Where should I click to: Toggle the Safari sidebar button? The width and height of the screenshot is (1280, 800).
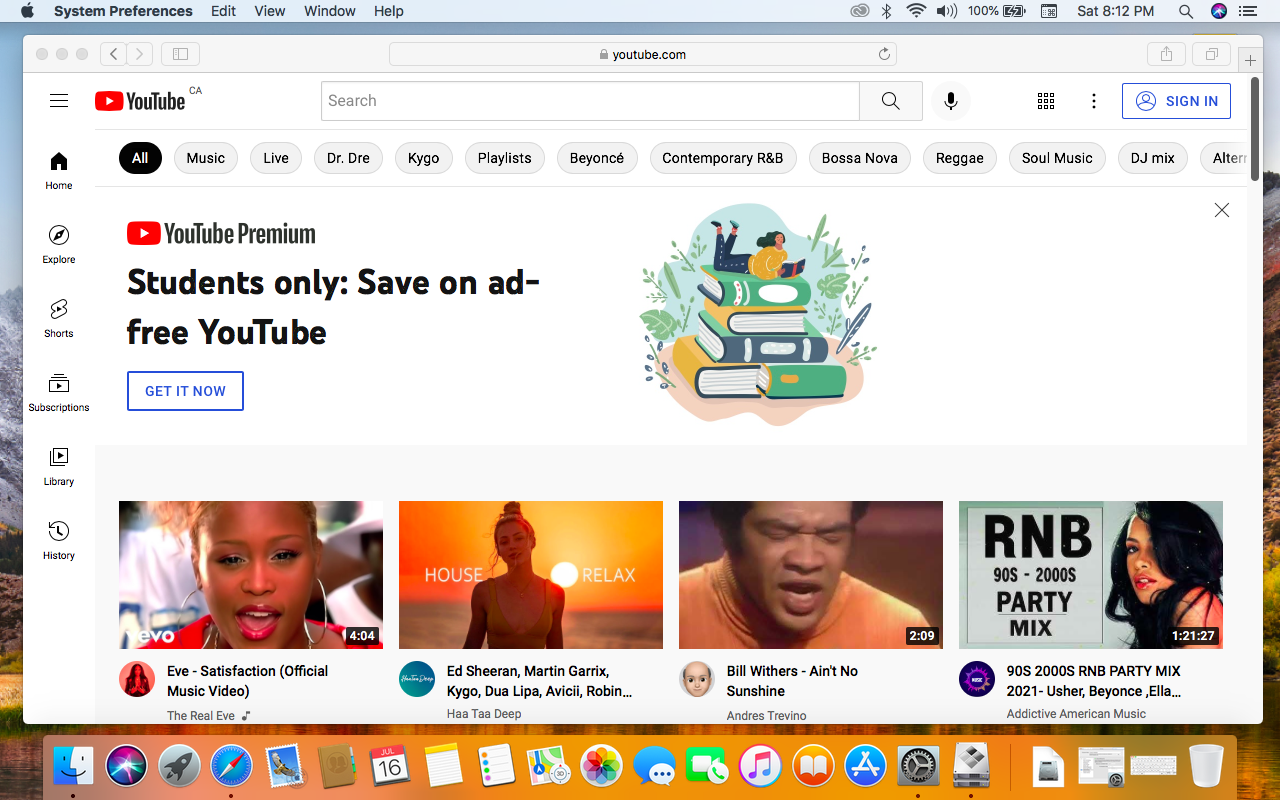[x=180, y=54]
